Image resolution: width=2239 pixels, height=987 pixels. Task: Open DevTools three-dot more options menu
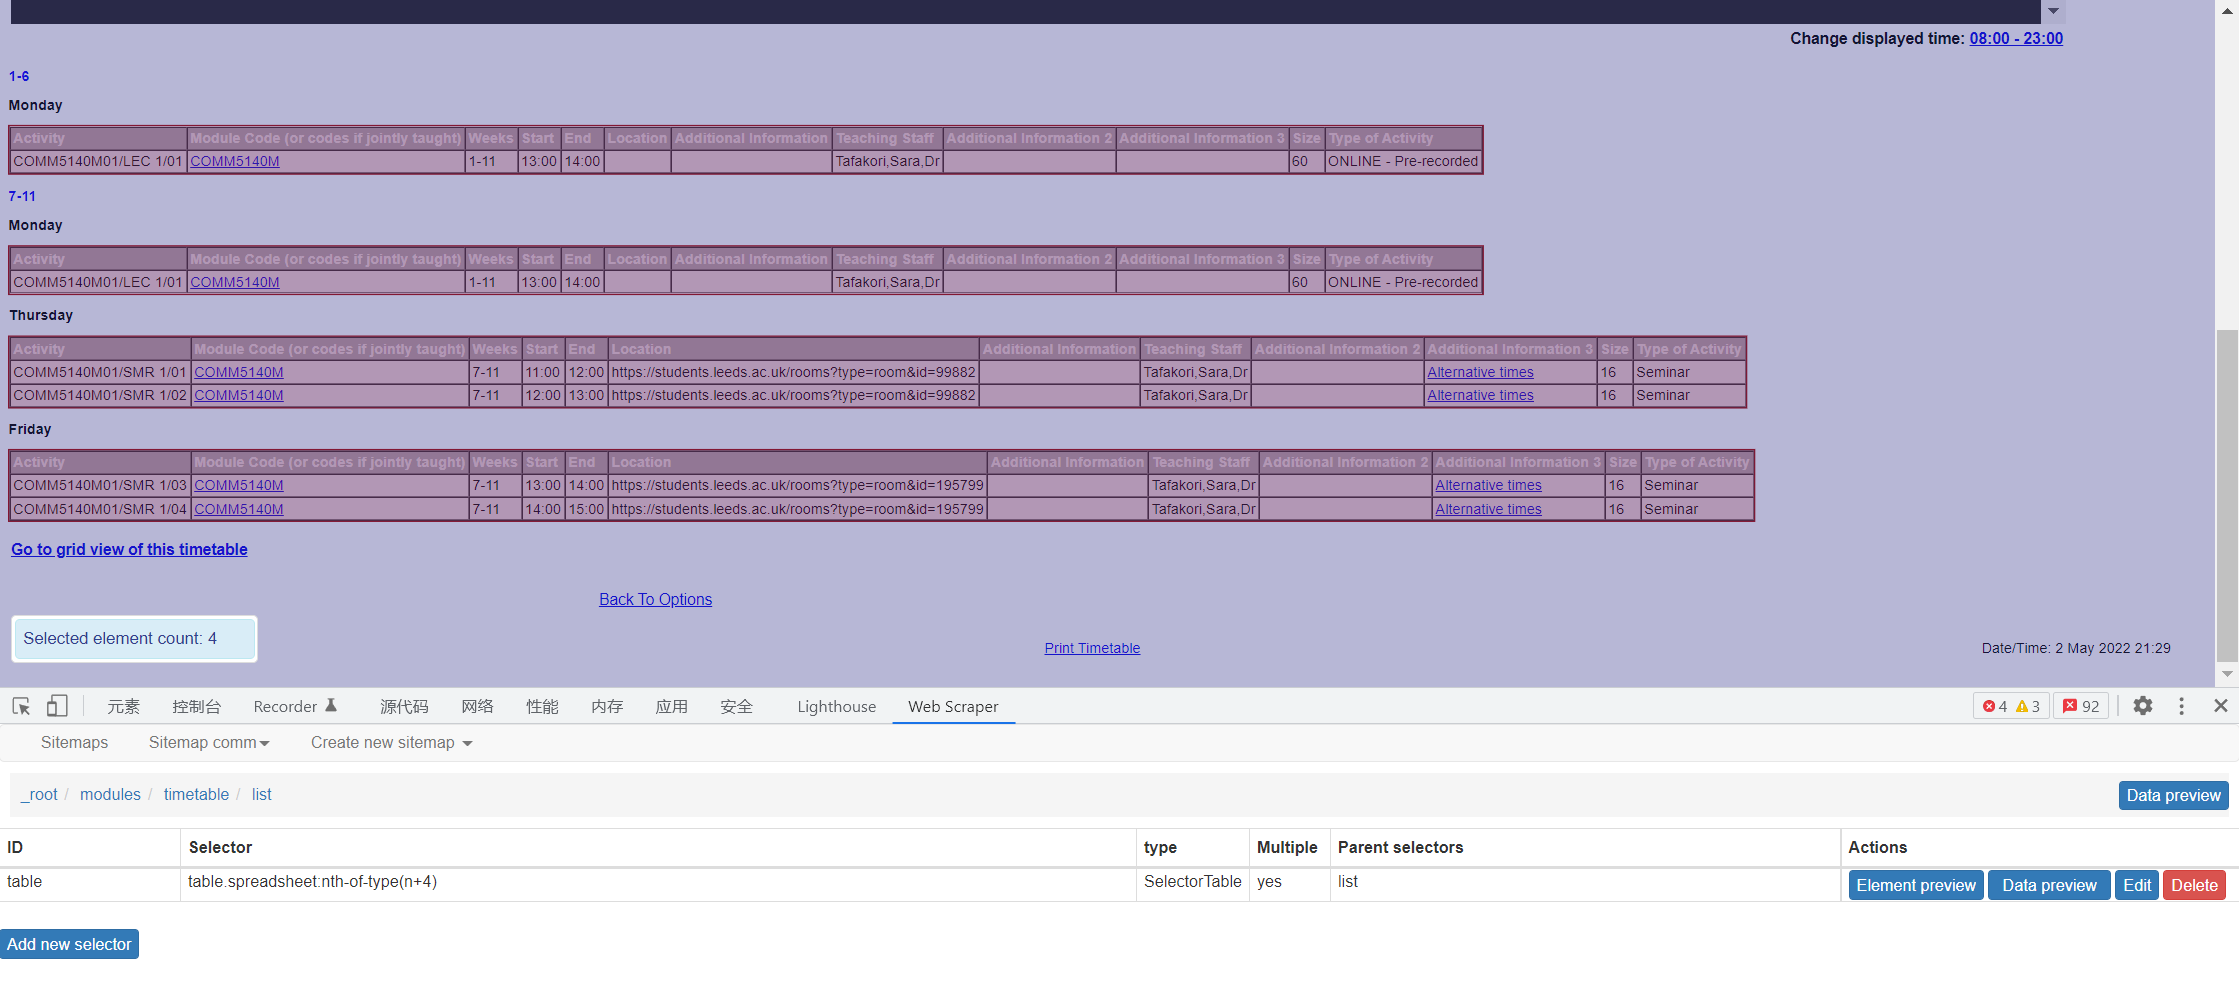(2181, 706)
